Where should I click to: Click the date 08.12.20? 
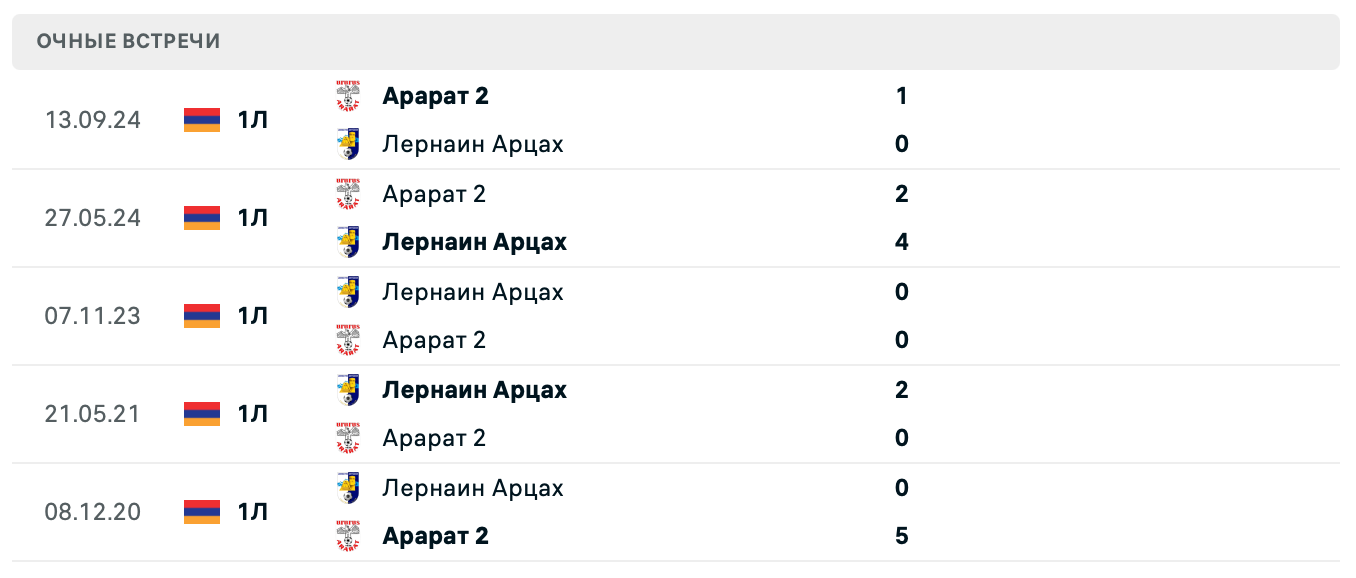click(x=93, y=511)
